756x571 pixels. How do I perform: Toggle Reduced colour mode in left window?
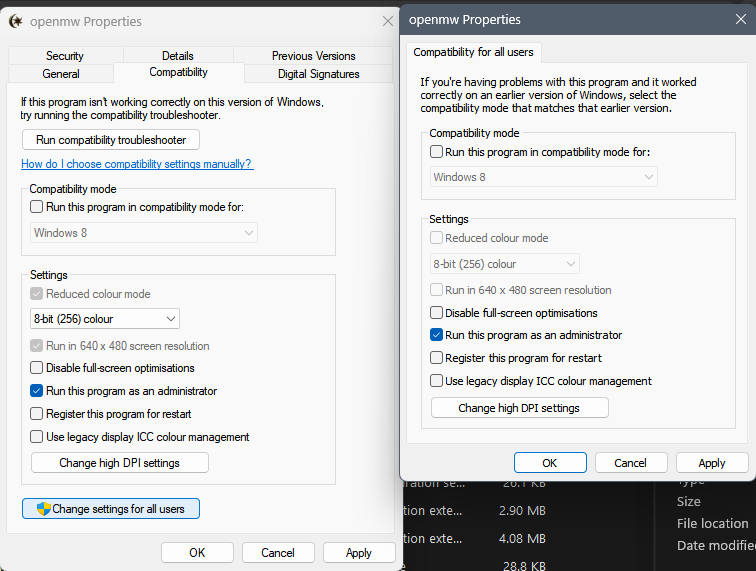[37, 294]
